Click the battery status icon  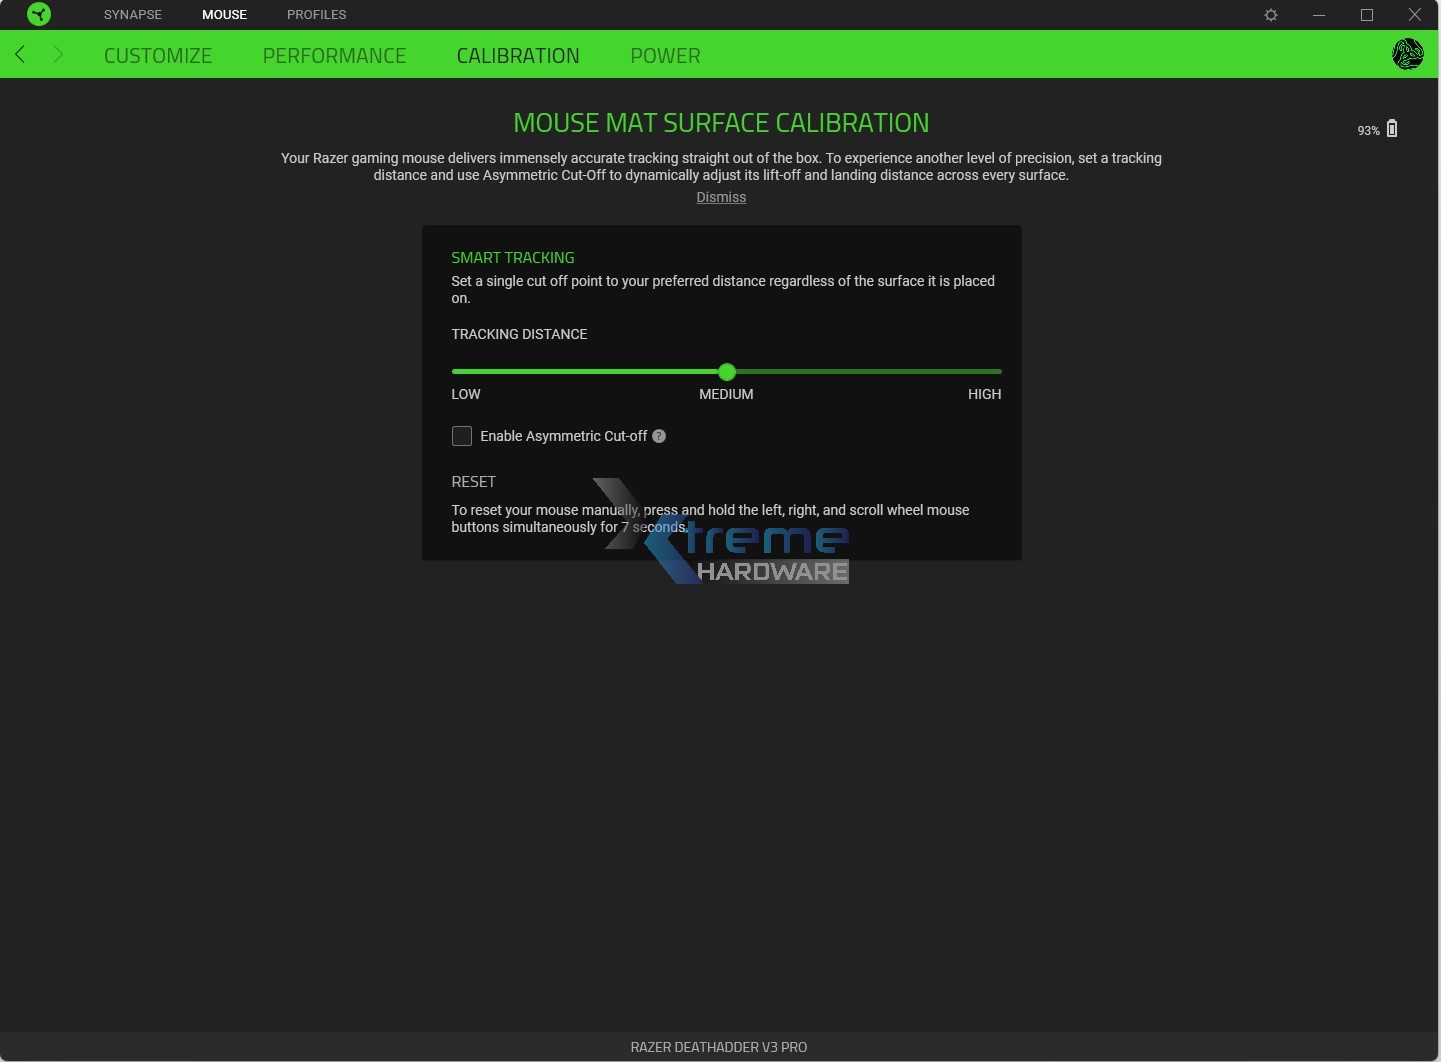1393,129
